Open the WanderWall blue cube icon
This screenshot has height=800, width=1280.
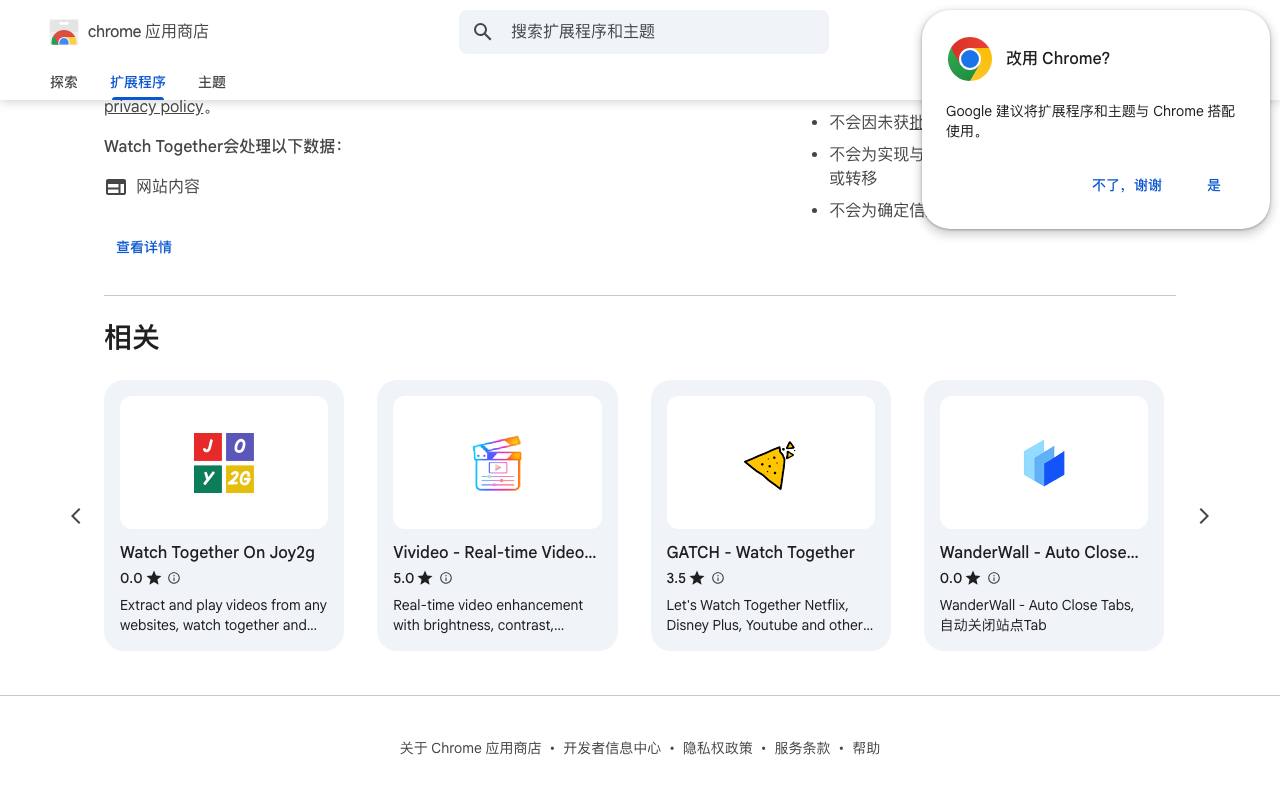click(x=1044, y=463)
